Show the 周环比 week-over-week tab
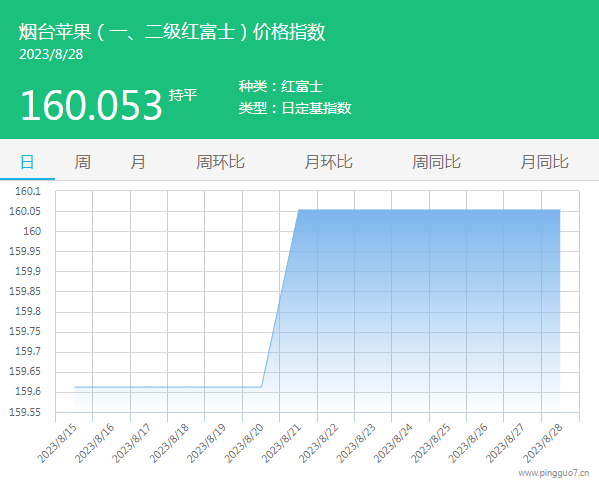Image resolution: width=599 pixels, height=484 pixels. click(x=220, y=162)
